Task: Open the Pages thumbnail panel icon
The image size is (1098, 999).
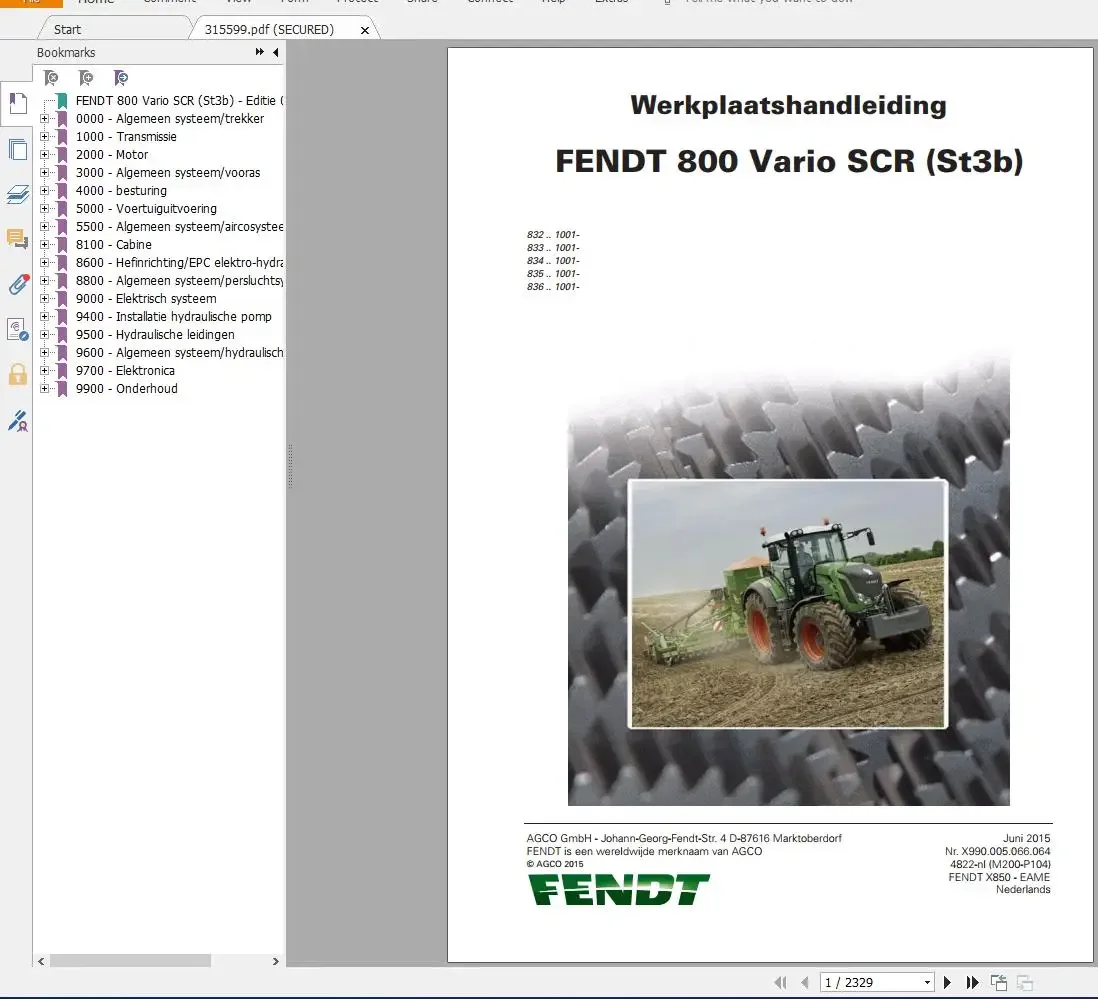Action: 18,150
